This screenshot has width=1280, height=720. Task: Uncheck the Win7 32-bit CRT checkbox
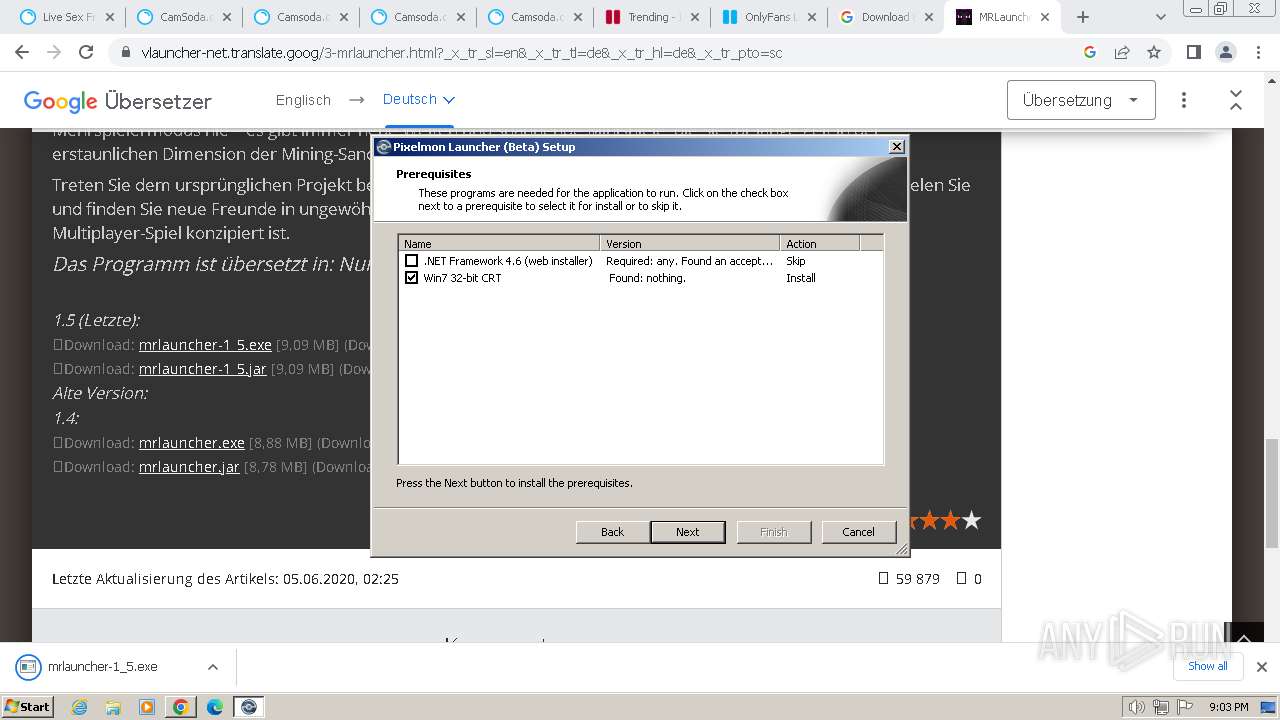pyautogui.click(x=411, y=278)
